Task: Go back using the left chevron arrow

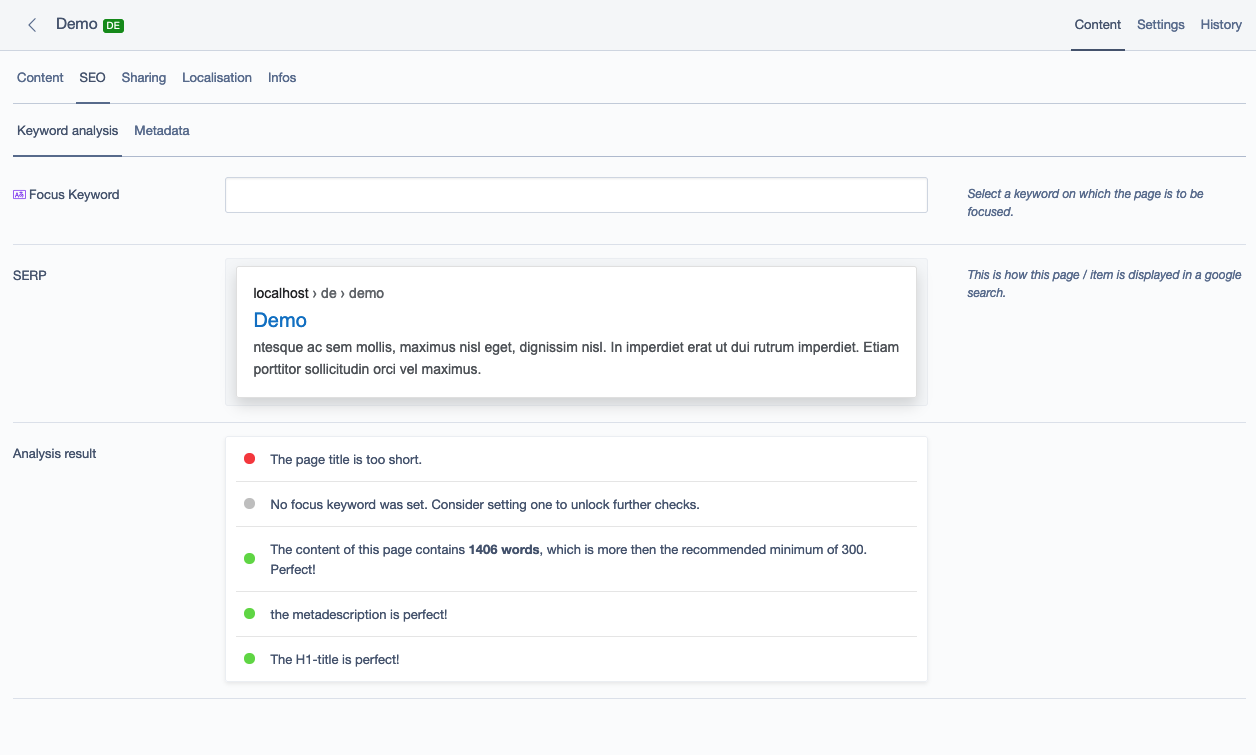Action: tap(32, 25)
